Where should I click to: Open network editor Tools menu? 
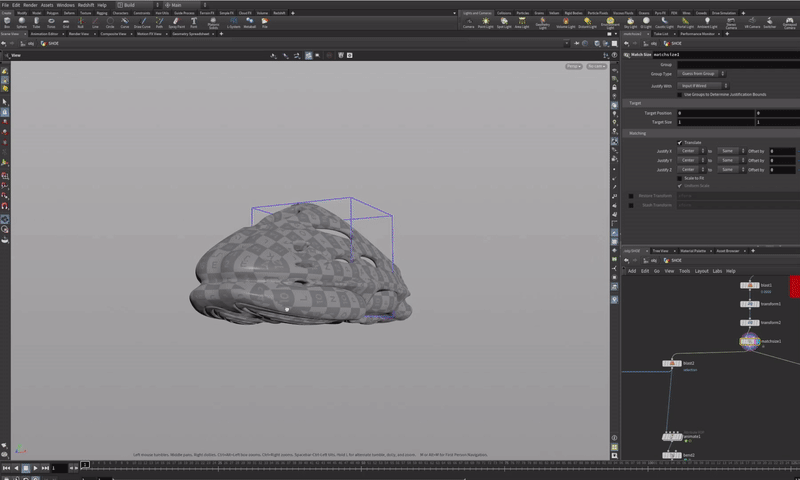(x=684, y=271)
